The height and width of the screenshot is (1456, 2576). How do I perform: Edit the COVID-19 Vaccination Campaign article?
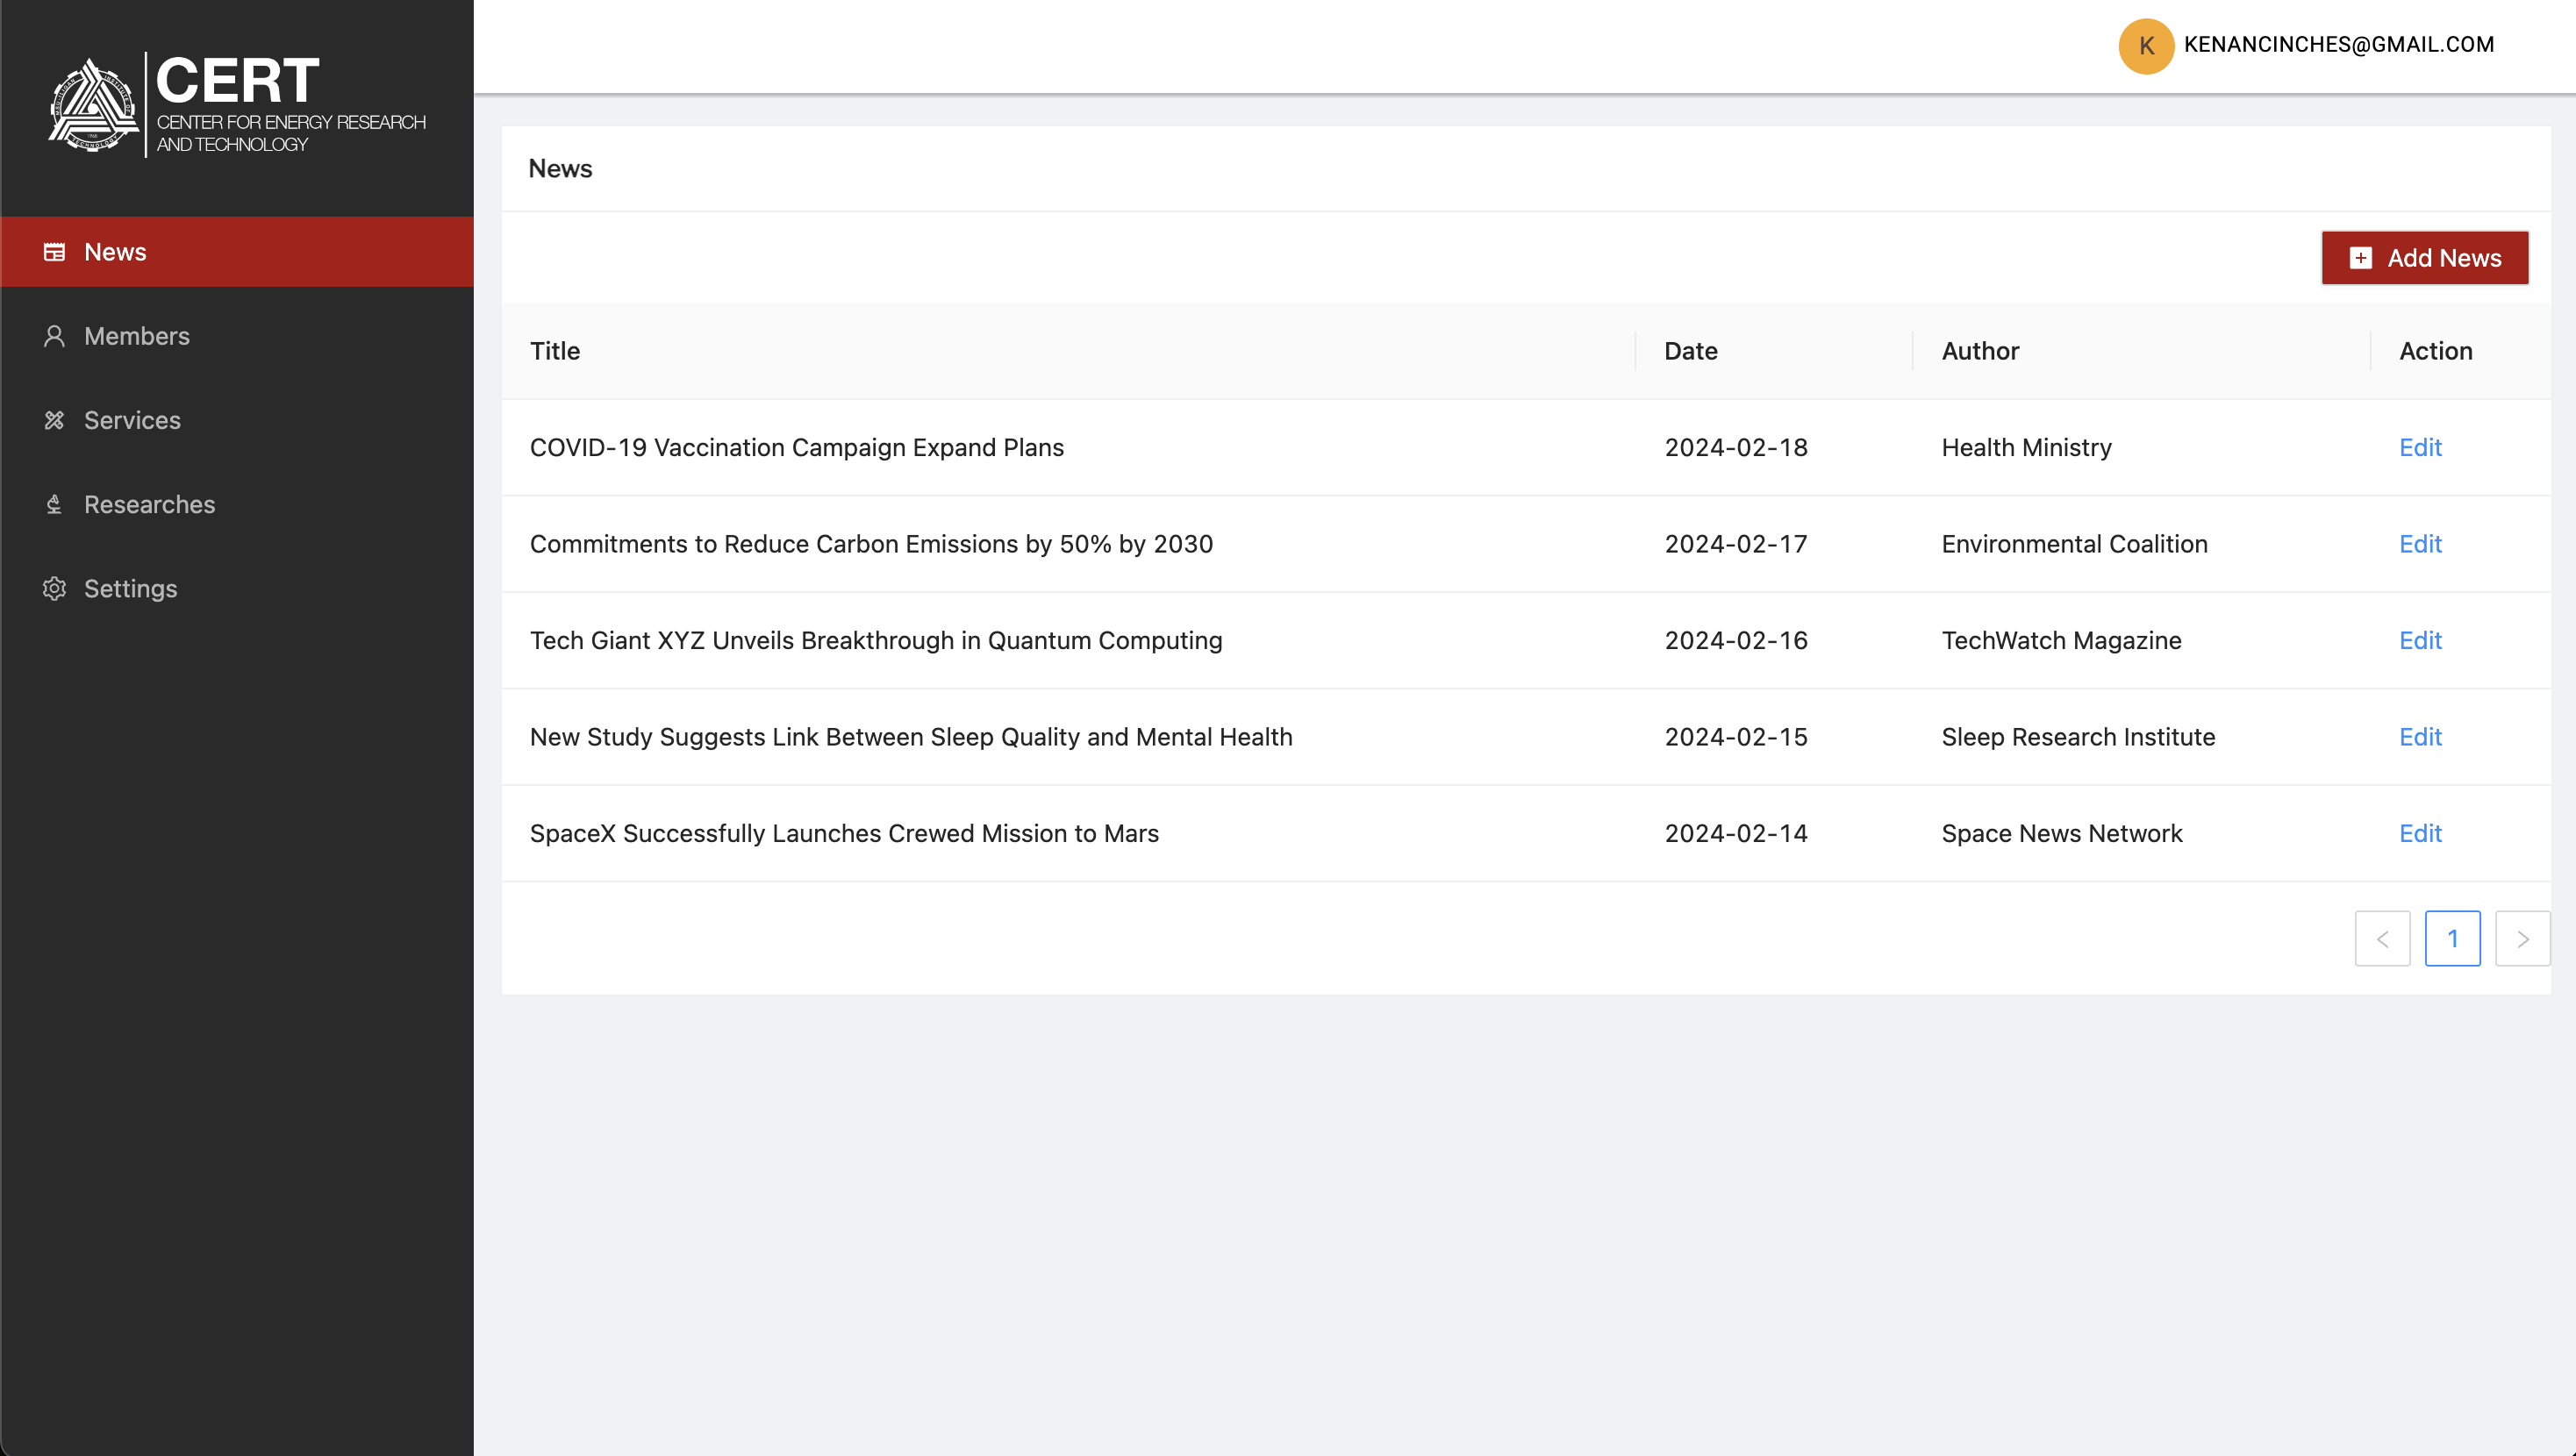pos(2420,448)
